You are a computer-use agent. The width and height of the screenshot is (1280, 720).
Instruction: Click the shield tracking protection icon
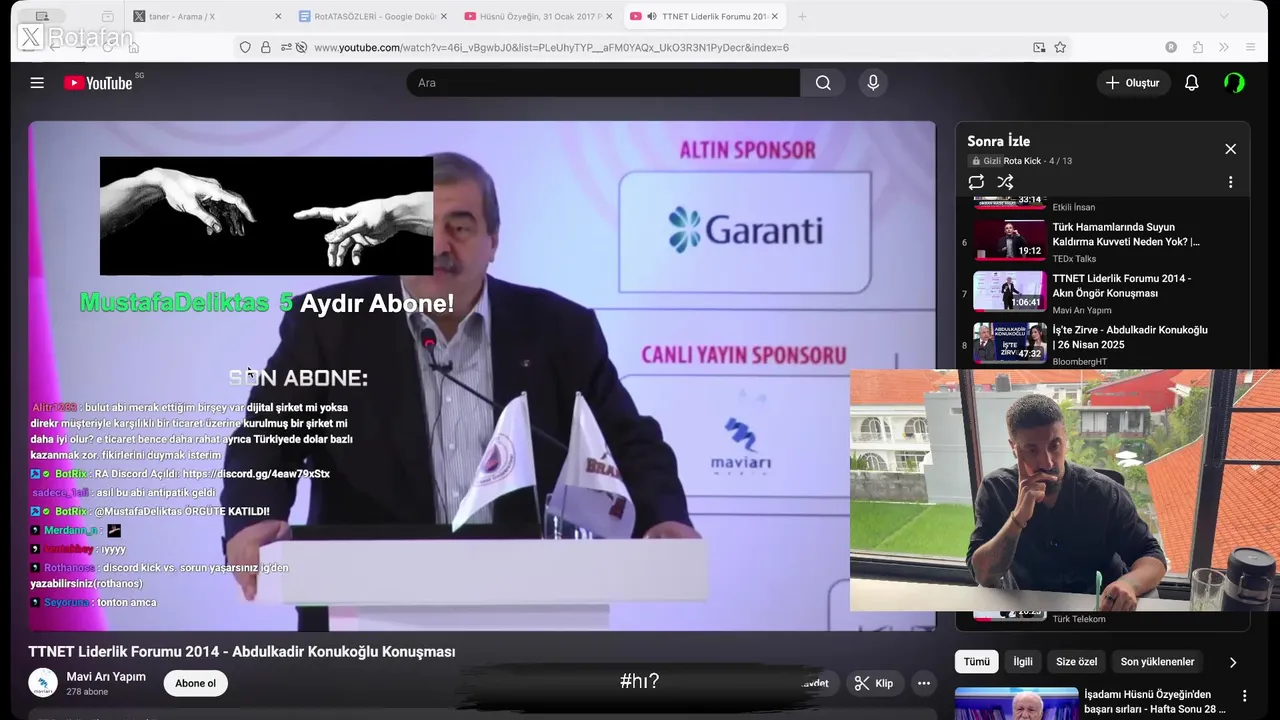pos(245,47)
